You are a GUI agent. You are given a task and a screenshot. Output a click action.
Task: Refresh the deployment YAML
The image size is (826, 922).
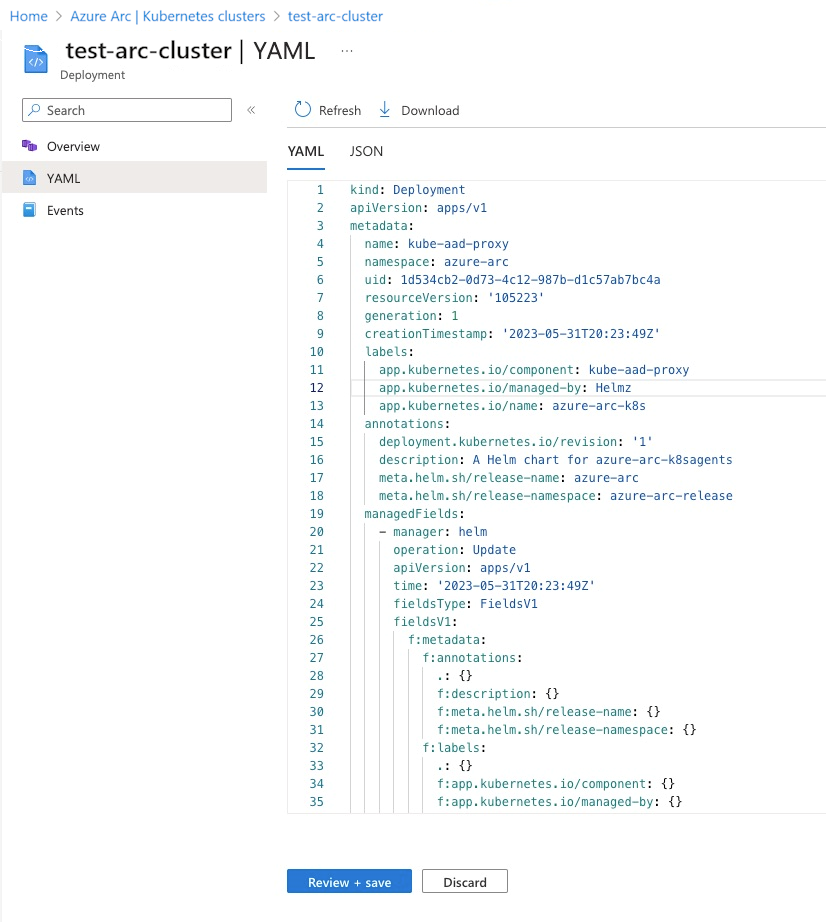point(326,110)
